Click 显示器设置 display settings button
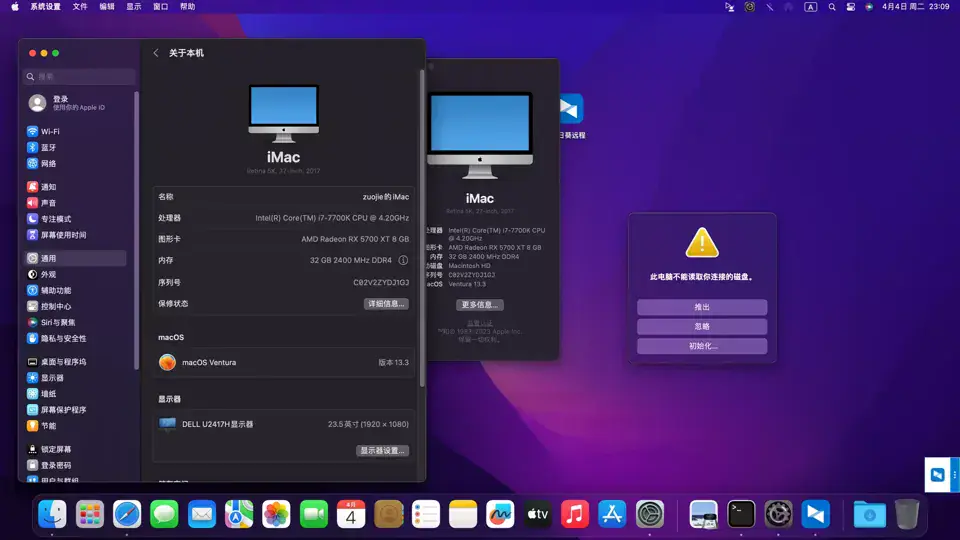The height and width of the screenshot is (540, 960). (x=383, y=451)
